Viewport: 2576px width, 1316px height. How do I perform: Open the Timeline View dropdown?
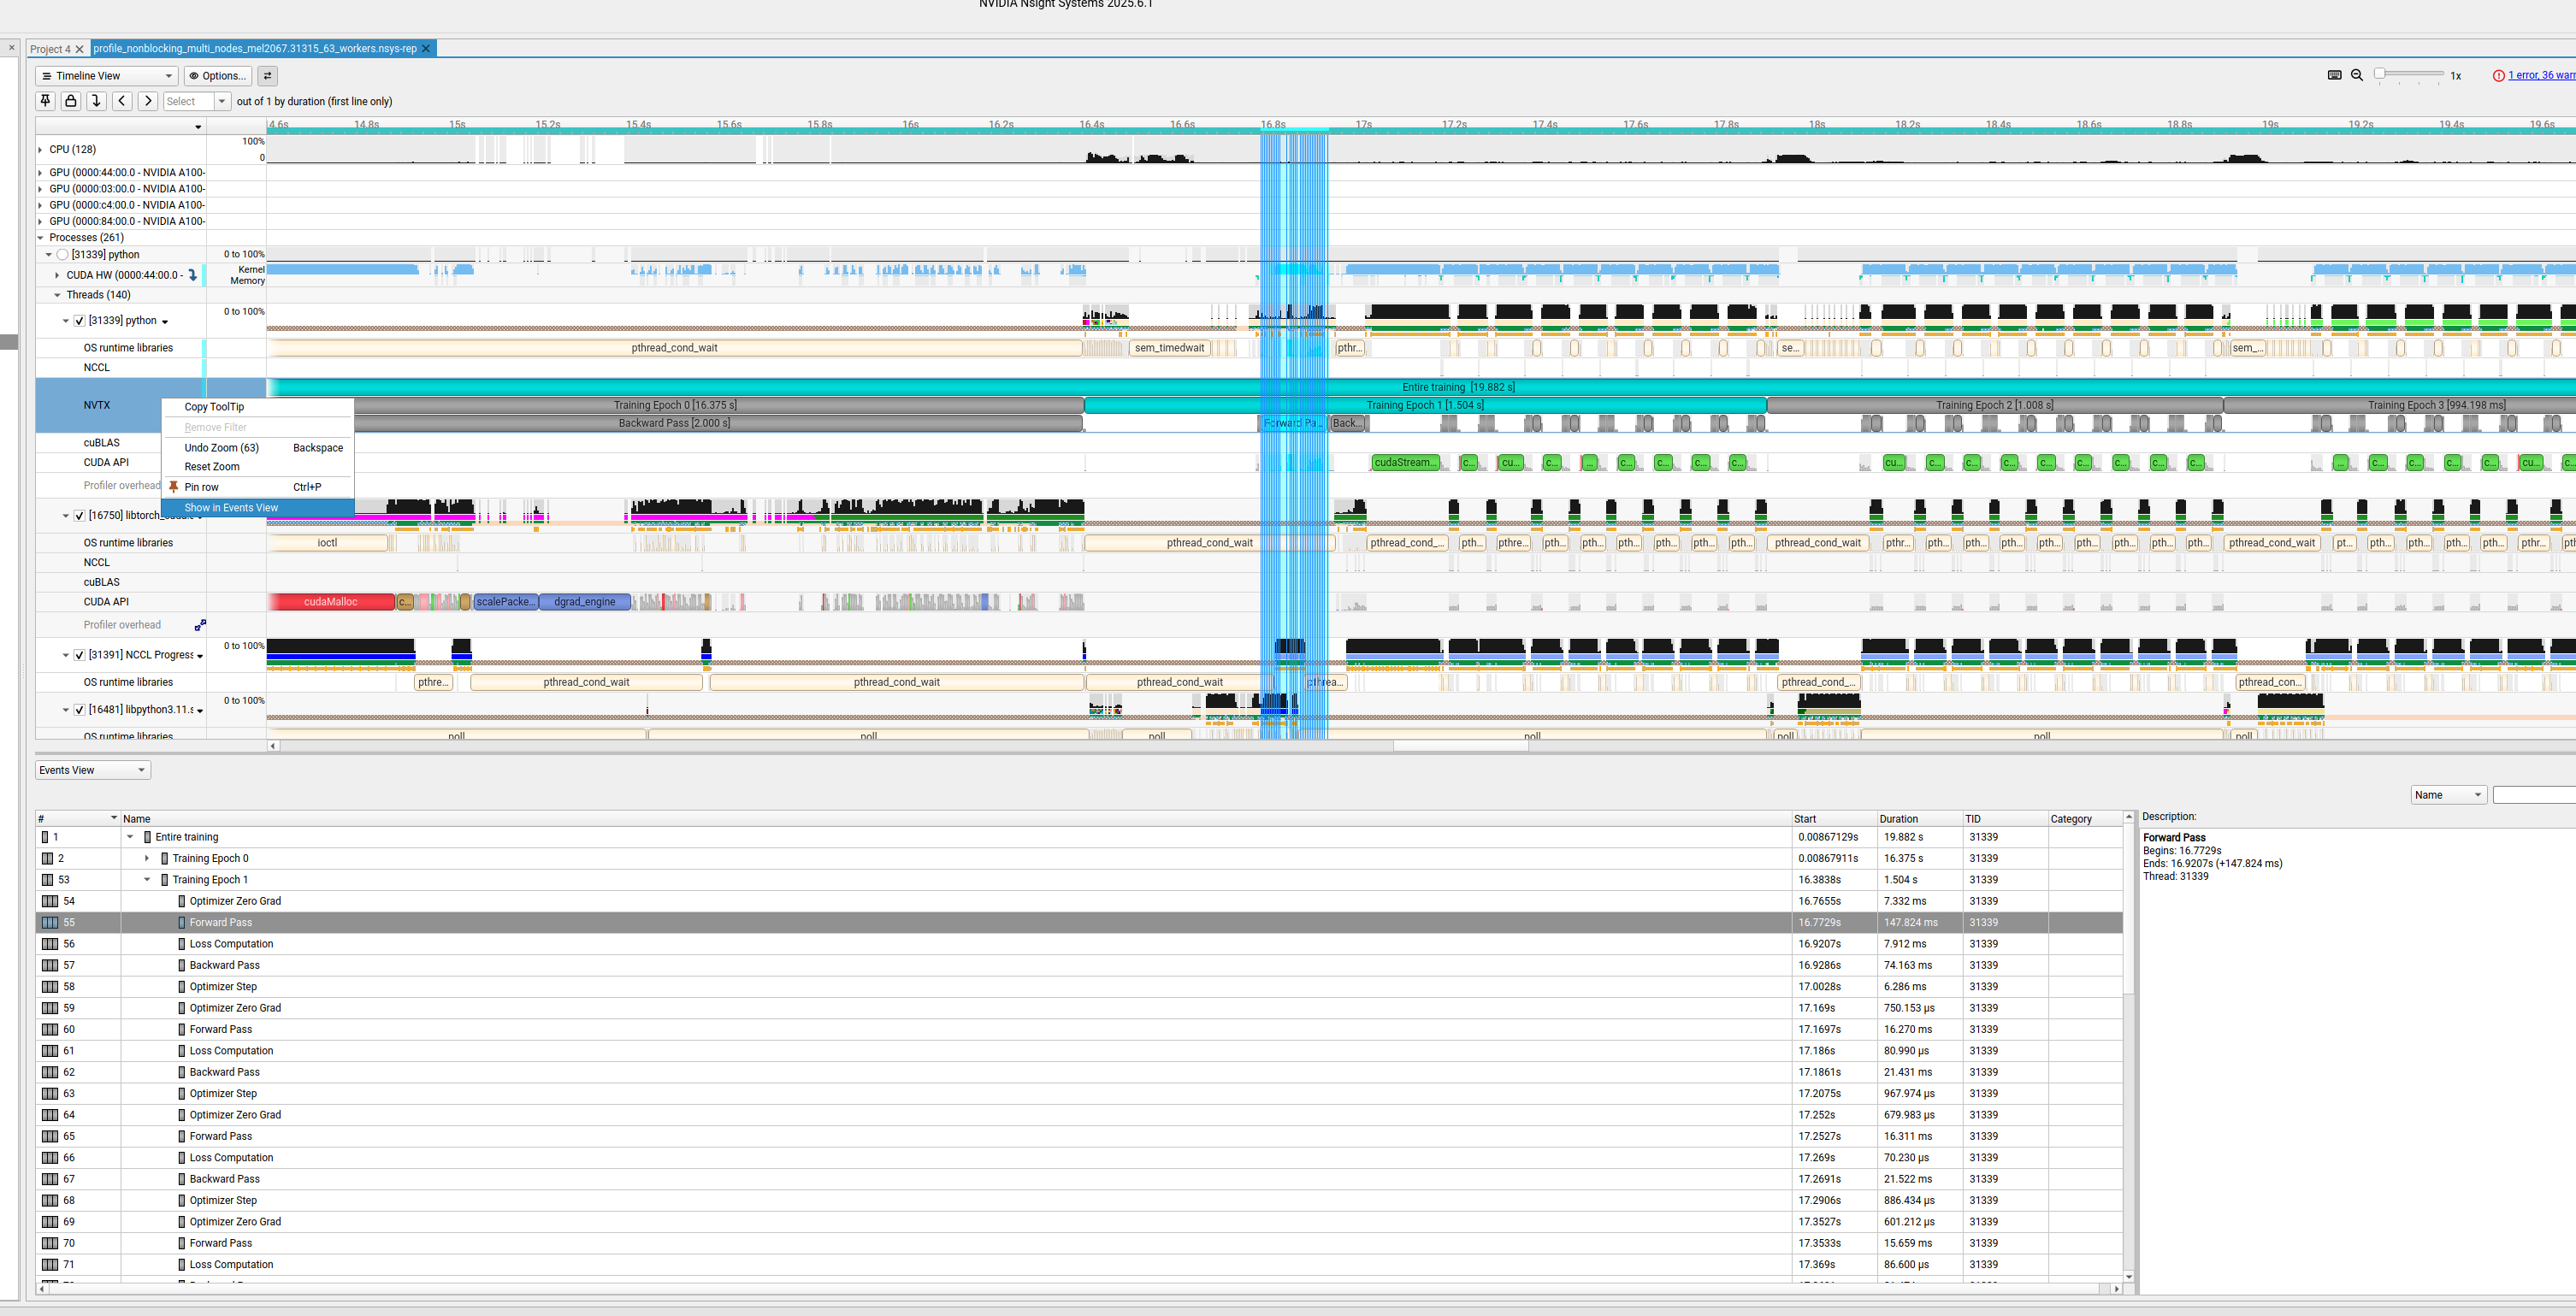pos(106,76)
